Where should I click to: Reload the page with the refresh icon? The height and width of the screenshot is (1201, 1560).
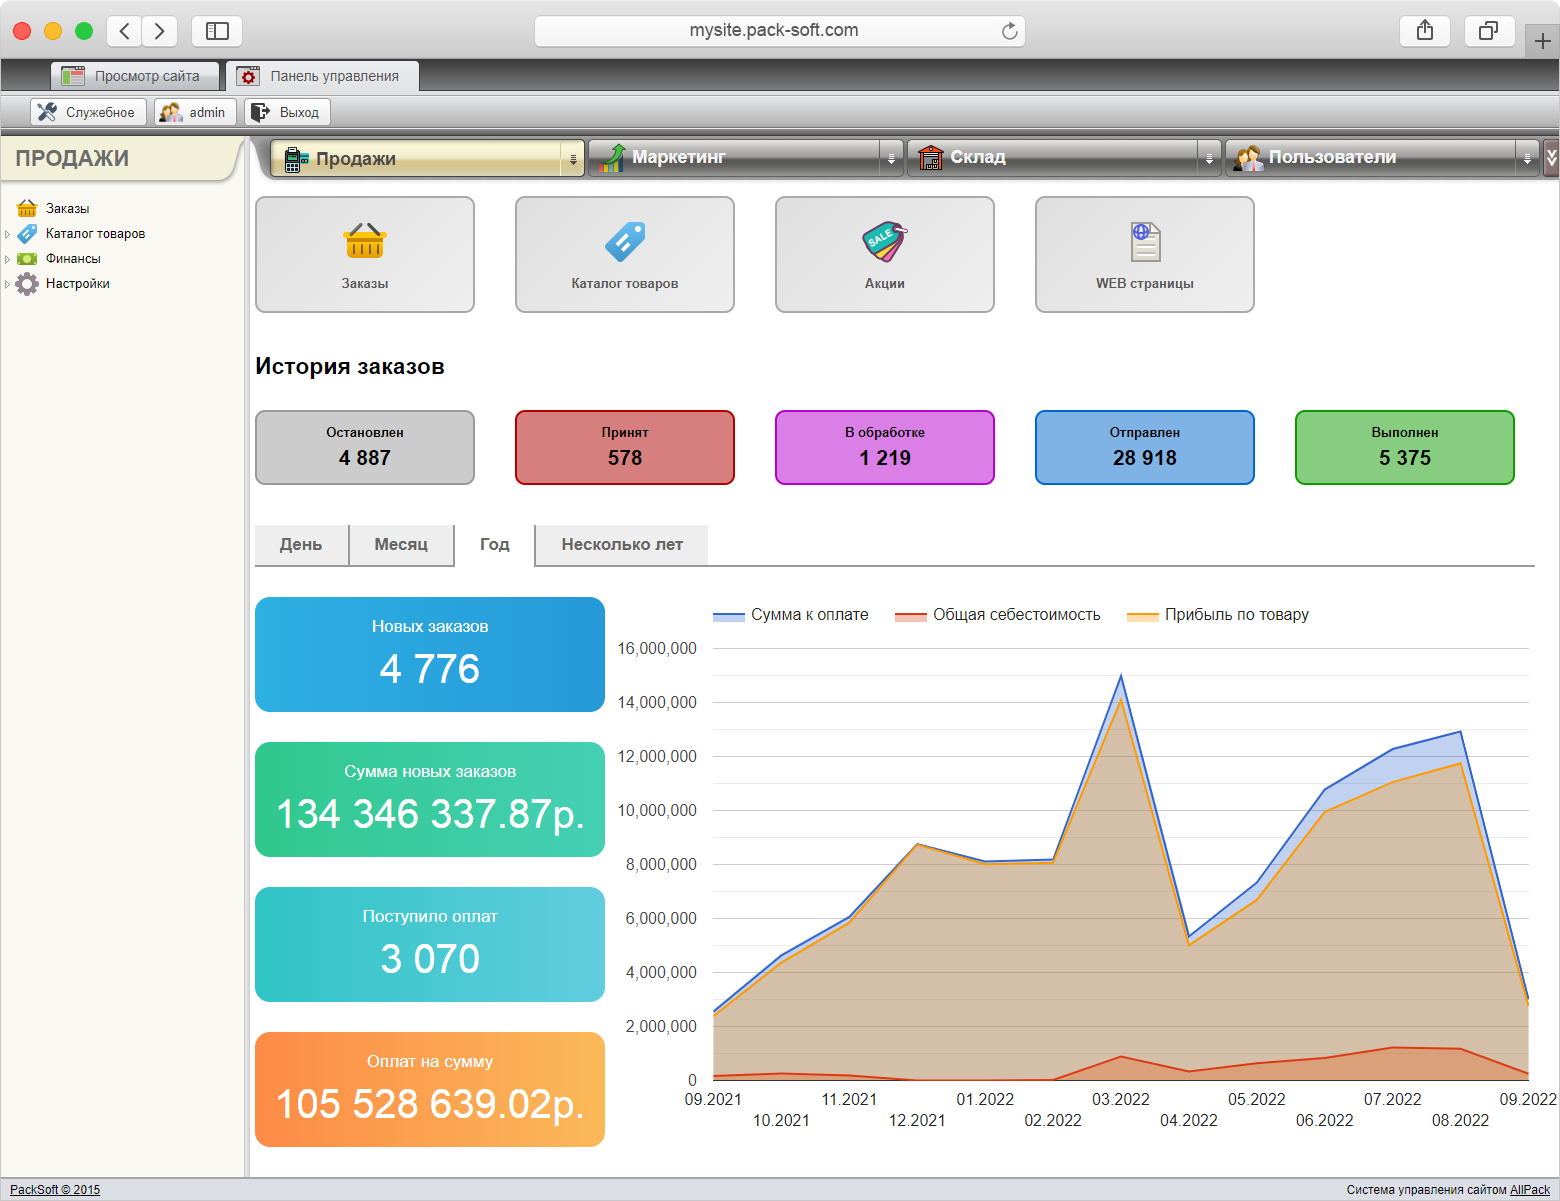click(1010, 31)
